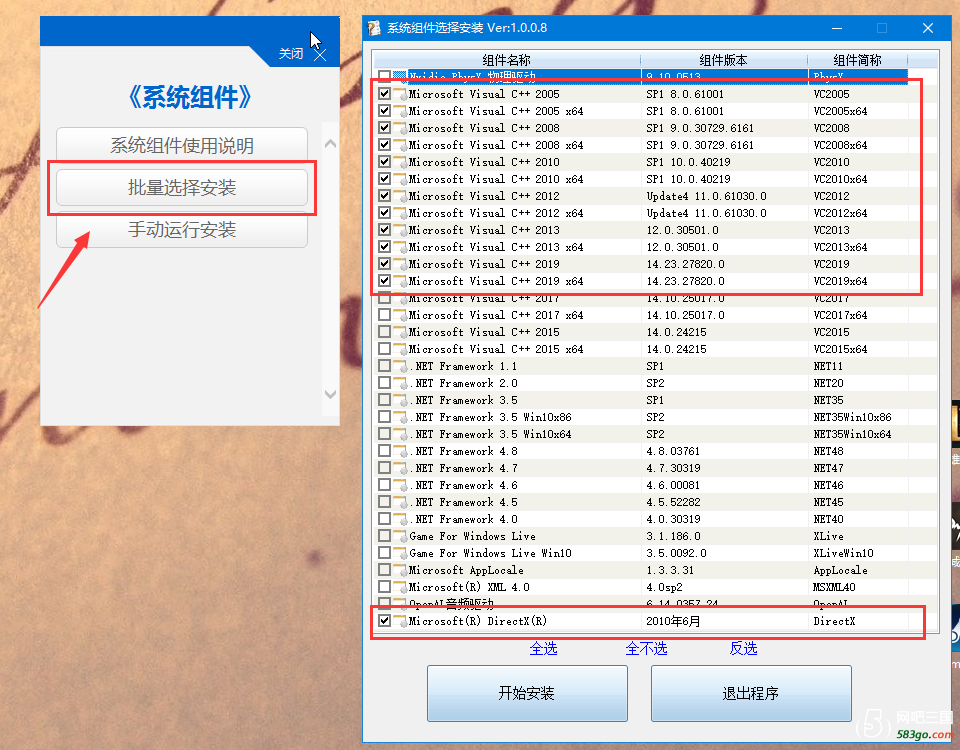960x750 pixels.
Task: Click the .NET Framework 4.0 package icon
Action: point(400,520)
